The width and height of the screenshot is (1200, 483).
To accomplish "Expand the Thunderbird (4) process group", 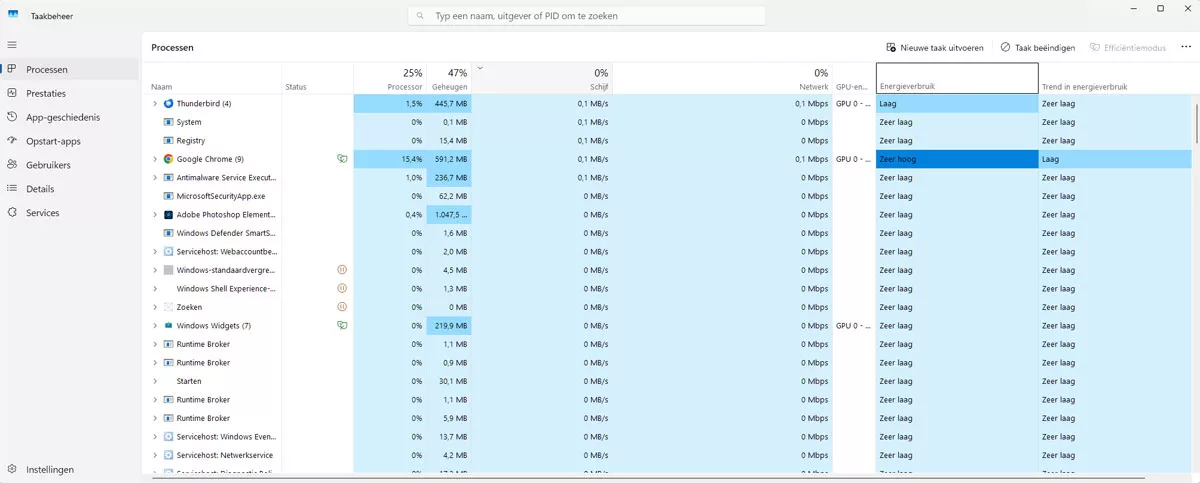I will pyautogui.click(x=155, y=104).
